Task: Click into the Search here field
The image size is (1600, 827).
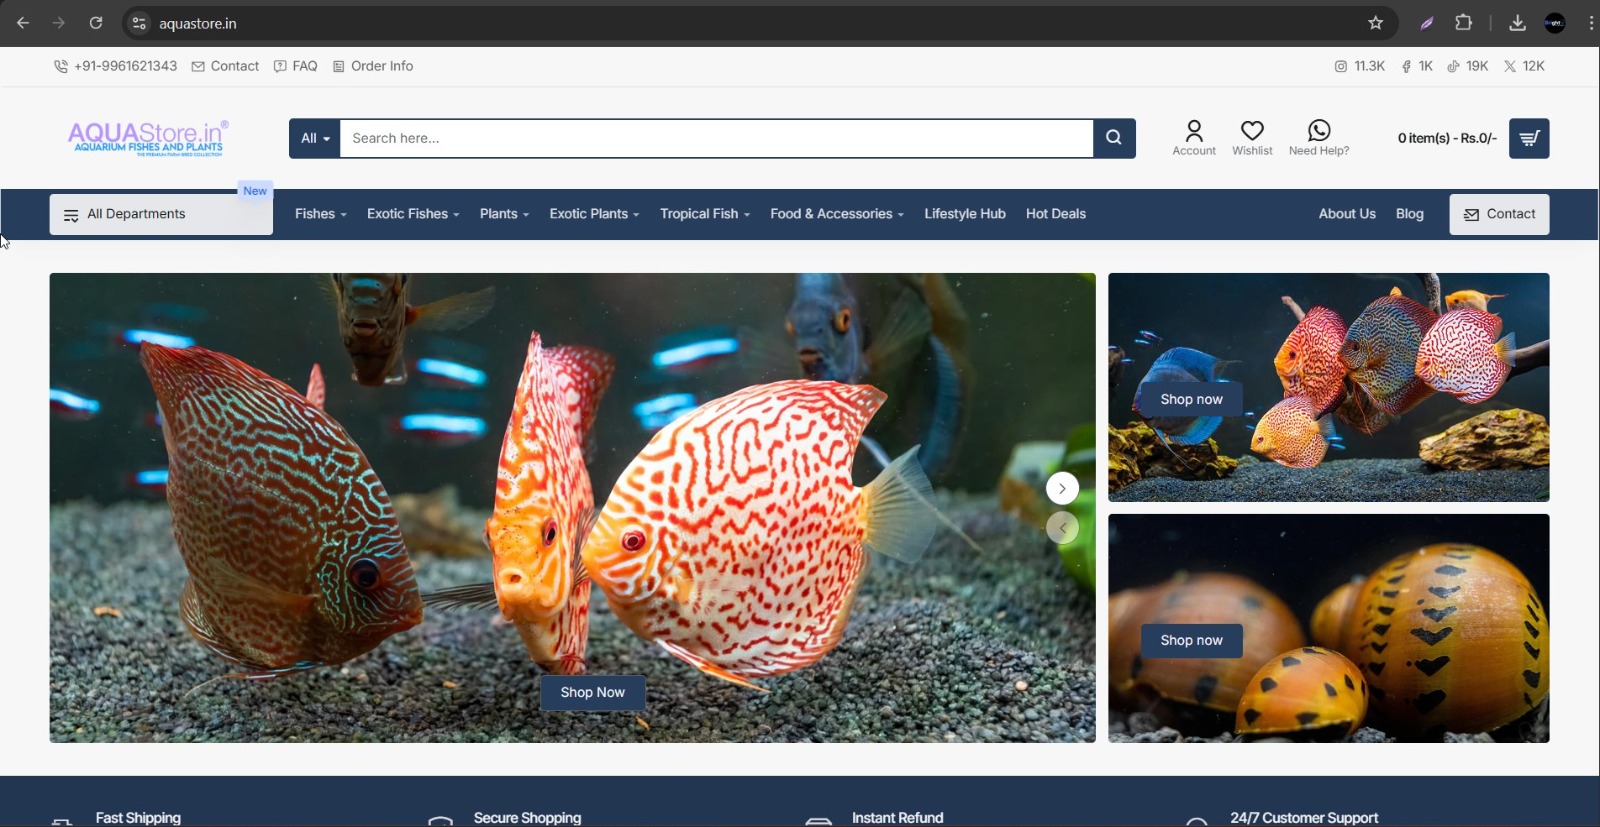Action: [715, 138]
